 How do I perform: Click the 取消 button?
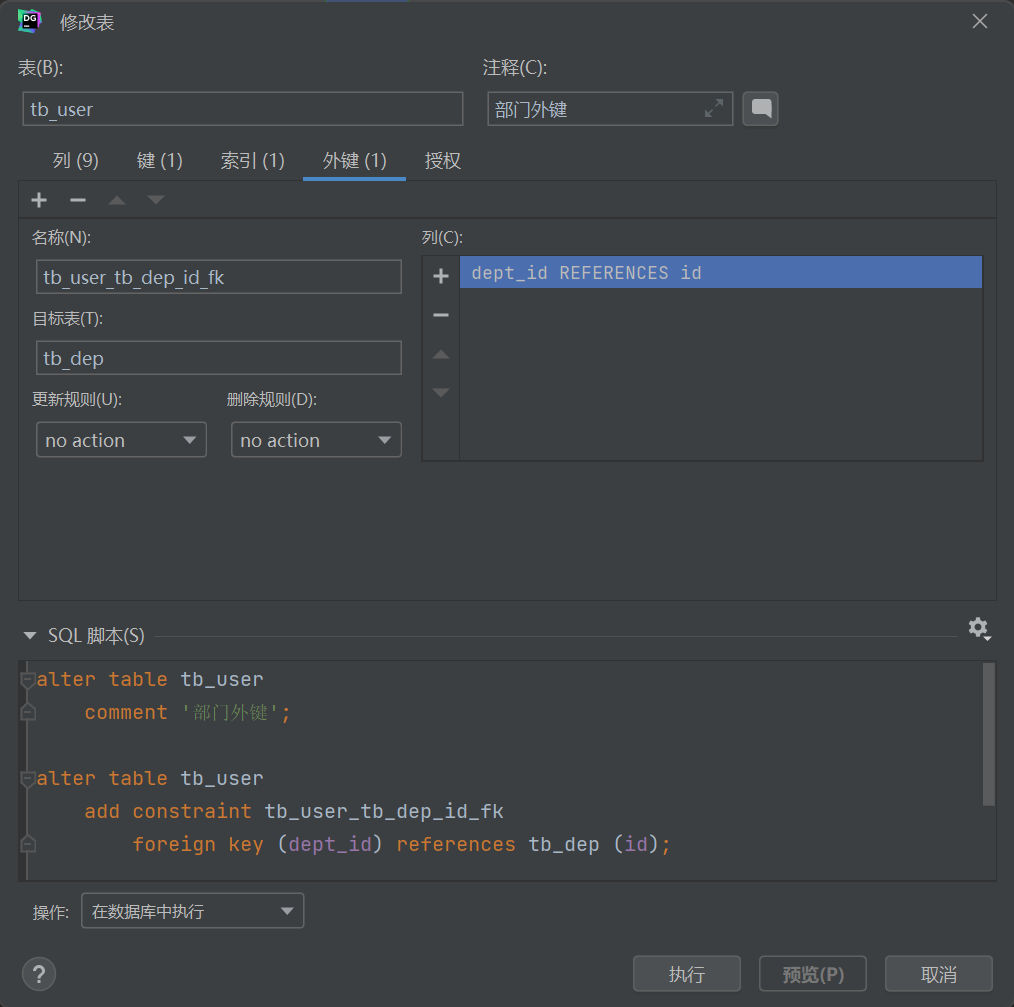coord(938,974)
